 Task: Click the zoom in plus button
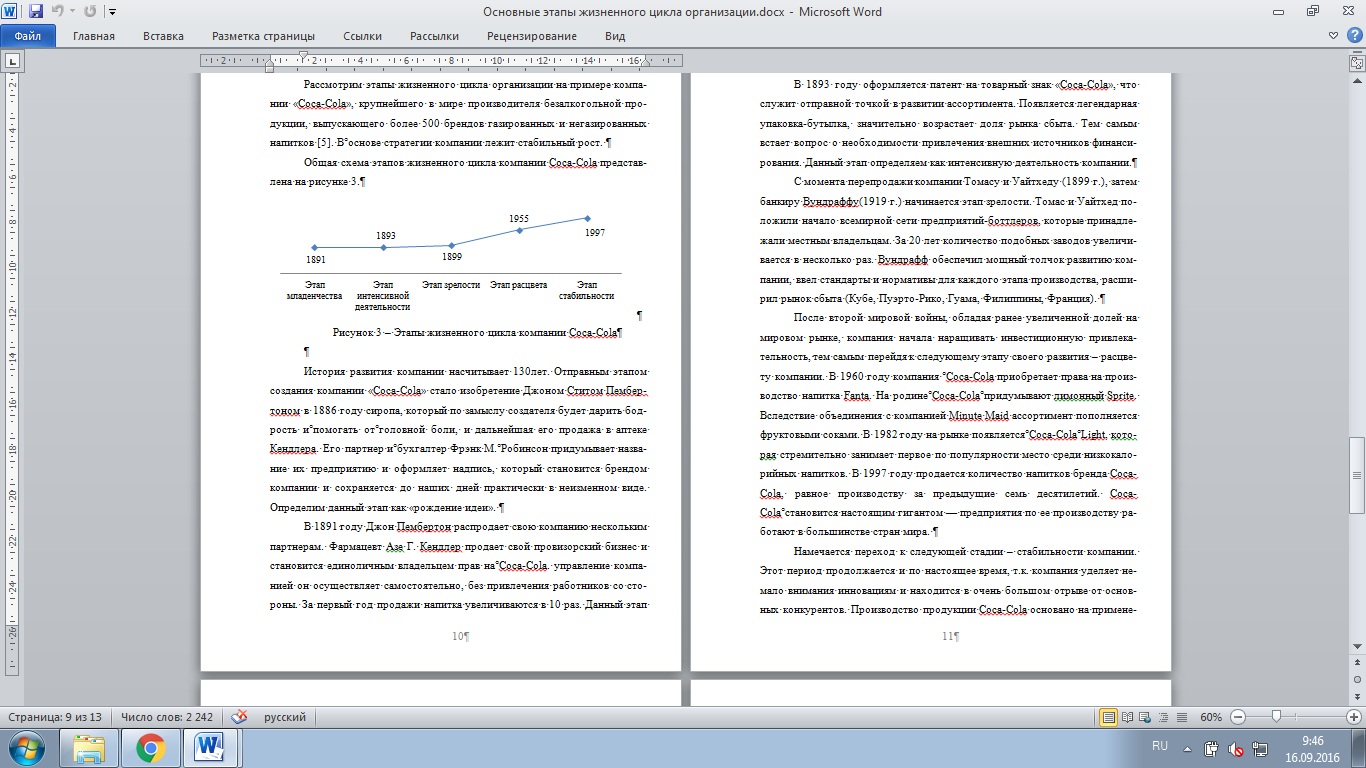point(1353,717)
